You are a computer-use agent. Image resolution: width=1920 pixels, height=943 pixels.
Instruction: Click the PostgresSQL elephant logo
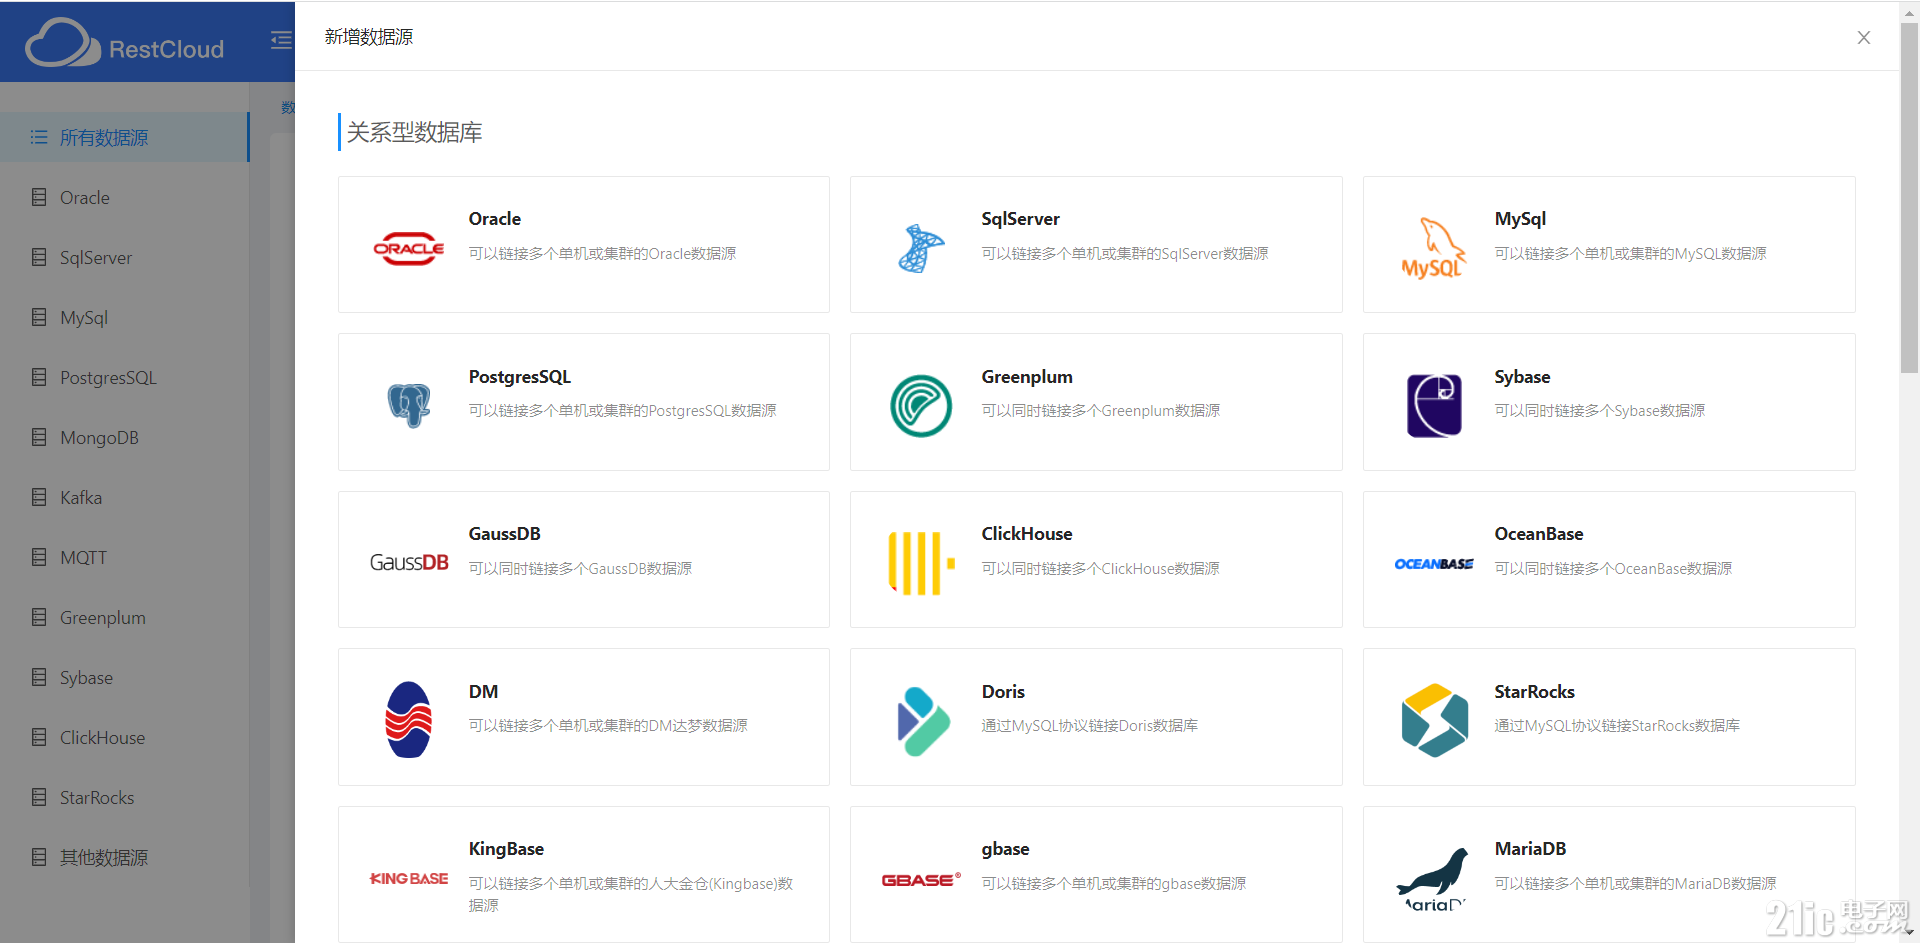(409, 405)
